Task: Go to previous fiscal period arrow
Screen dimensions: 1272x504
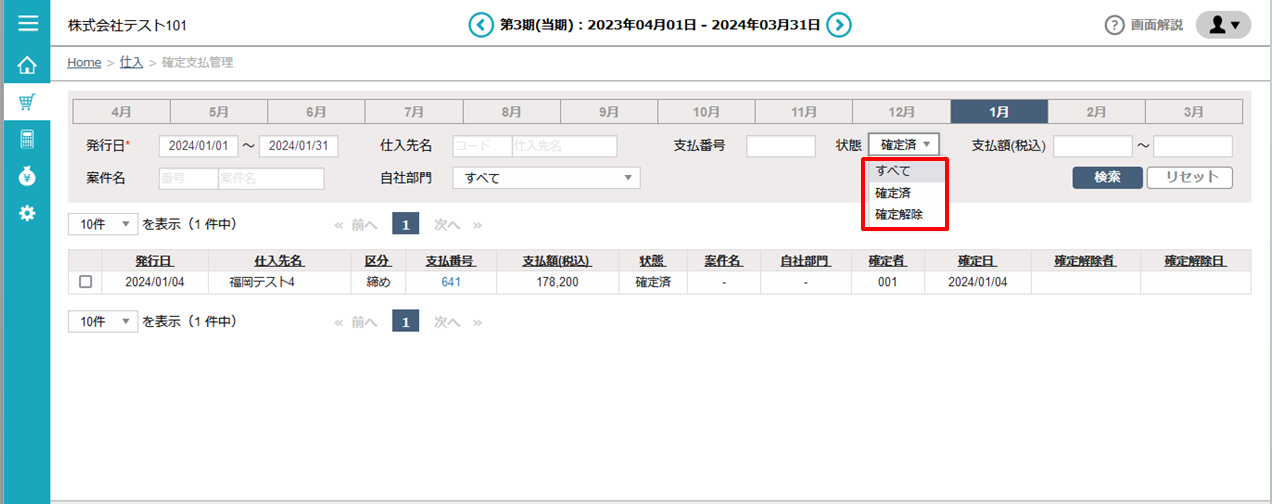Action: tap(481, 24)
